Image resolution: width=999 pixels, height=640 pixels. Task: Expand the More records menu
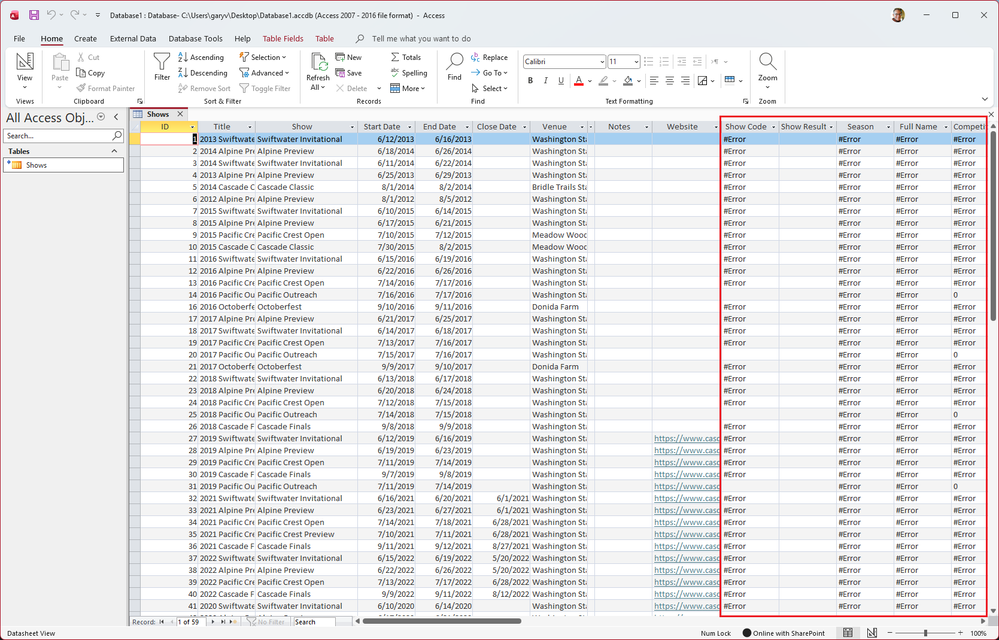point(407,89)
